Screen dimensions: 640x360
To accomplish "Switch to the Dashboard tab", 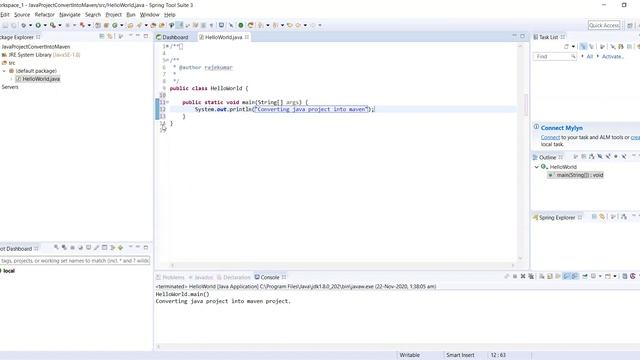I will coord(172,37).
